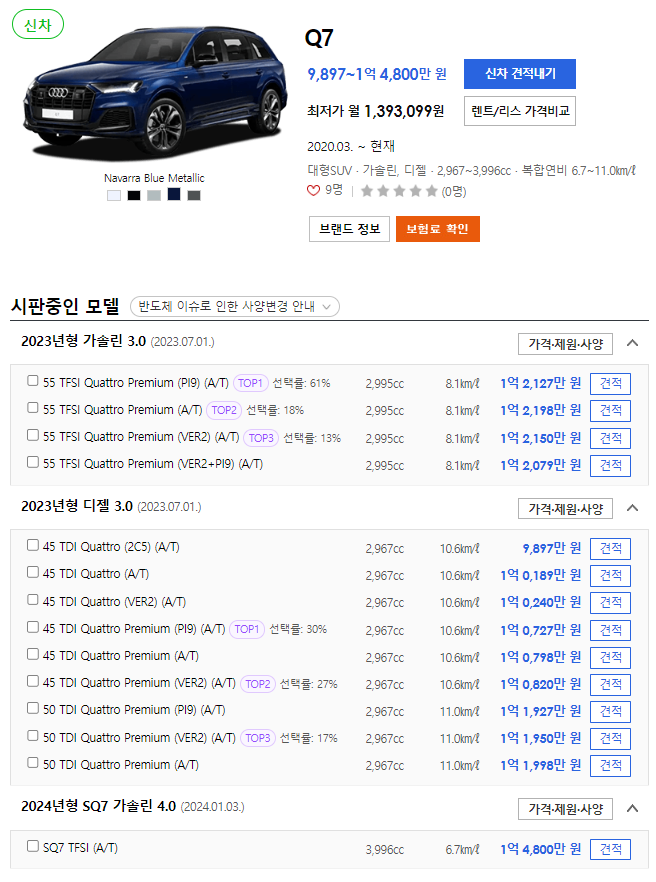Click 견적 for the 9,897만 원 trim
The width and height of the screenshot is (656, 882).
click(610, 548)
